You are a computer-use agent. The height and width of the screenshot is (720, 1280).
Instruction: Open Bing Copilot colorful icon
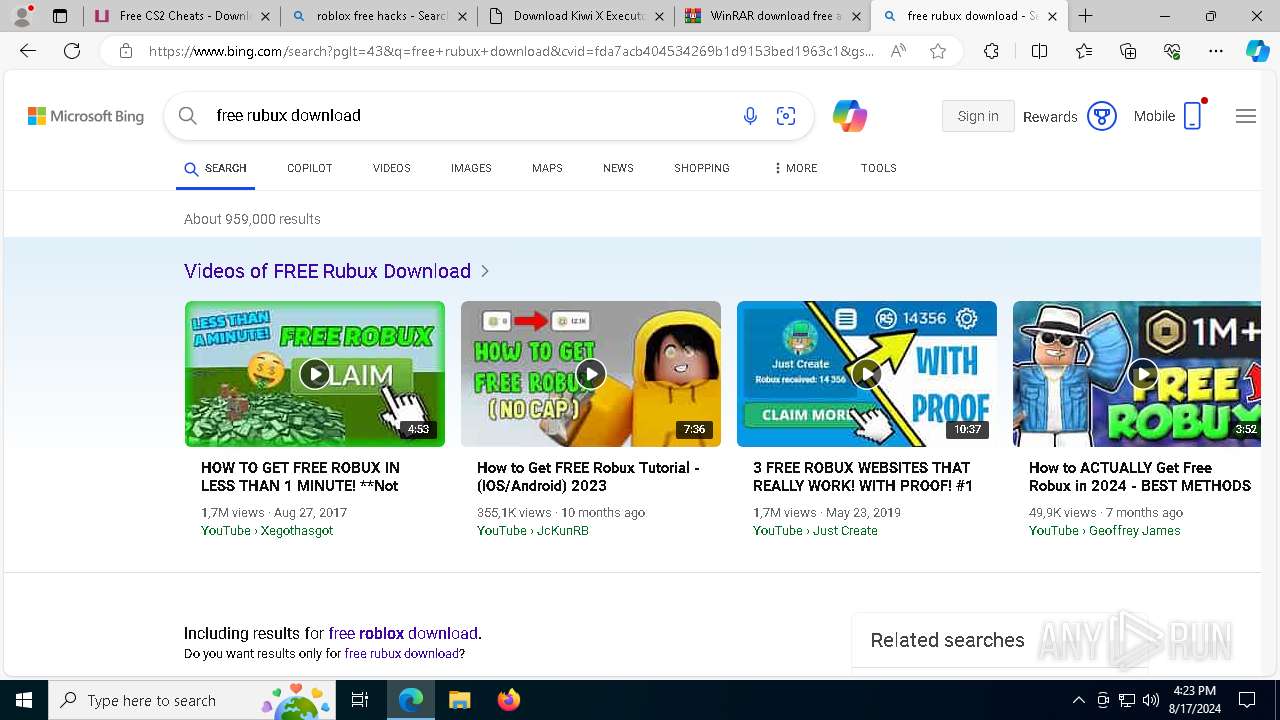pos(850,117)
